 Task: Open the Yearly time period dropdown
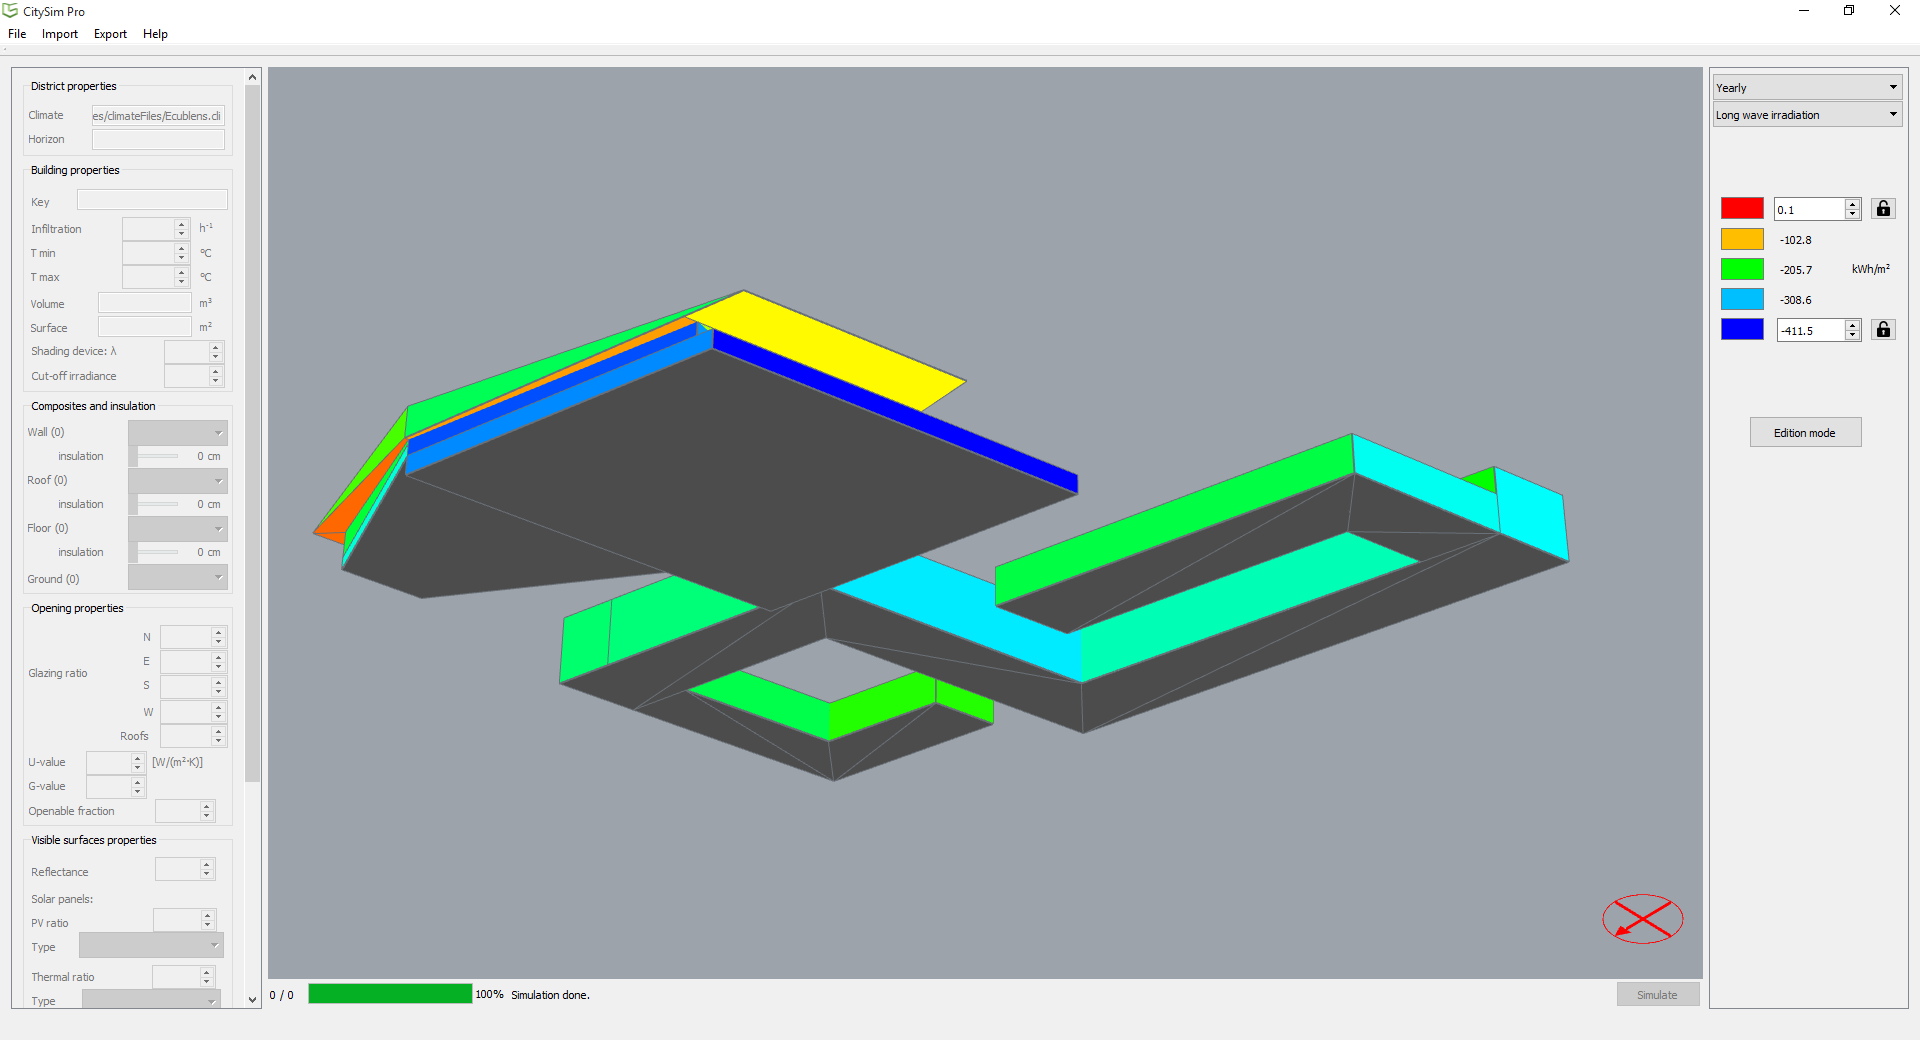(x=1806, y=88)
